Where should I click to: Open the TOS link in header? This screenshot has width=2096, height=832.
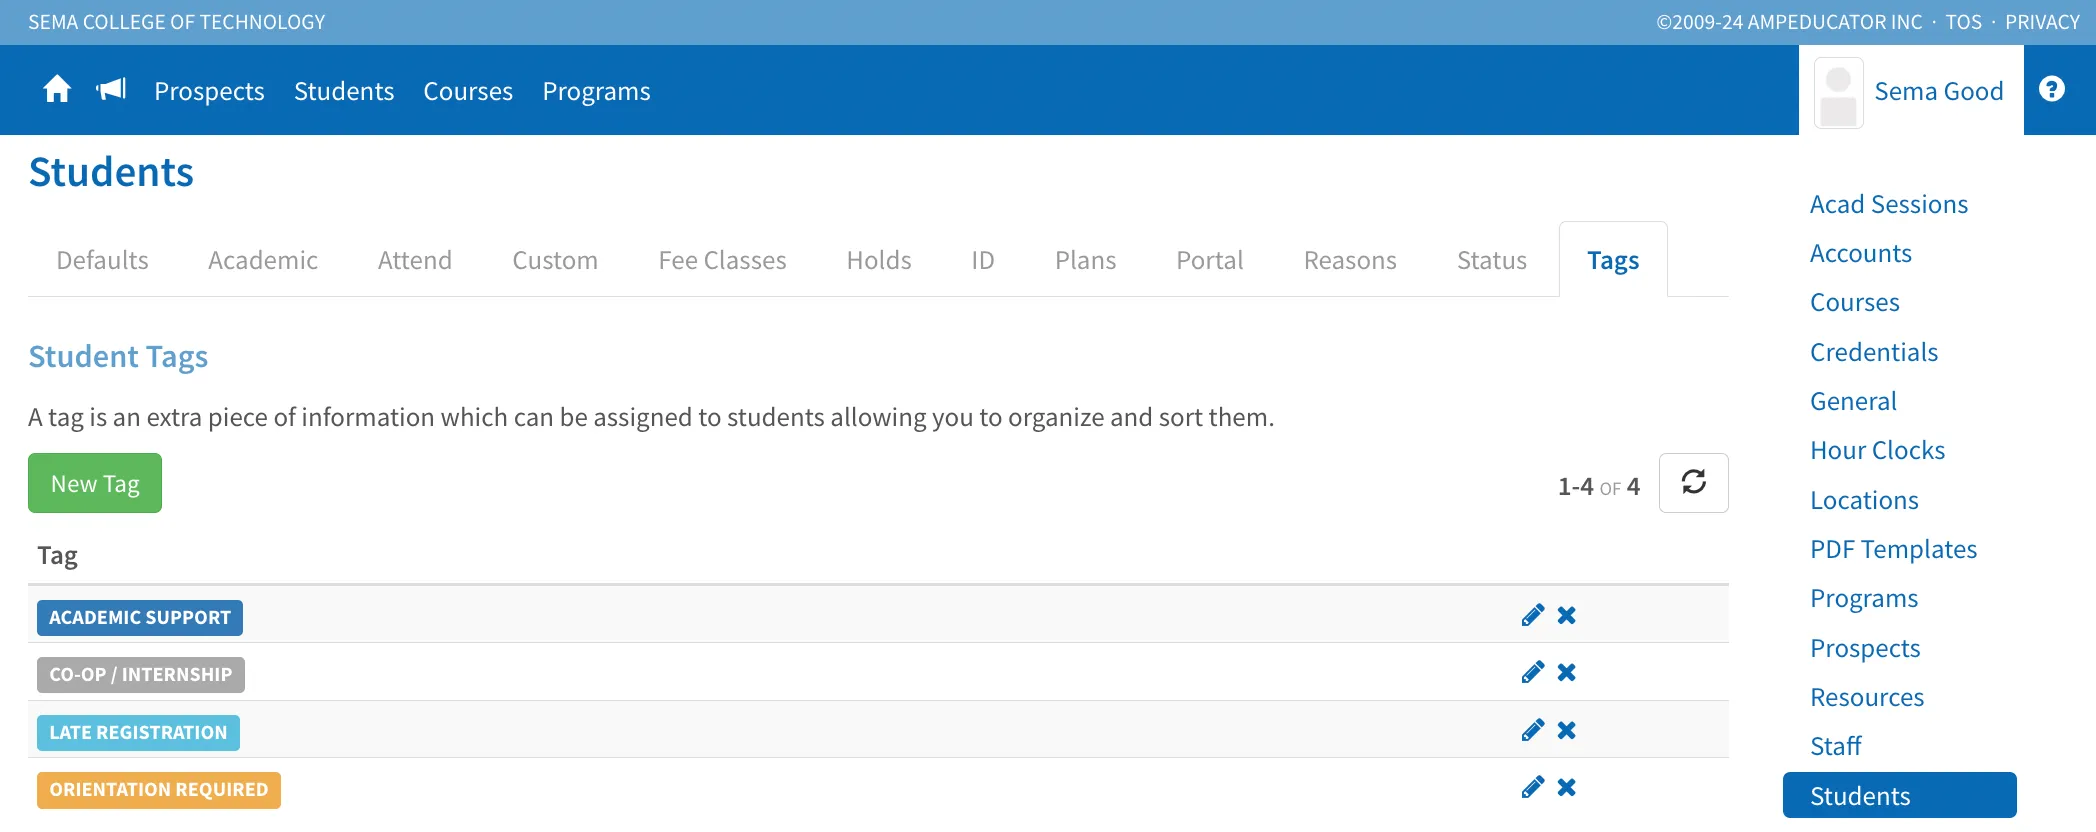[1963, 22]
